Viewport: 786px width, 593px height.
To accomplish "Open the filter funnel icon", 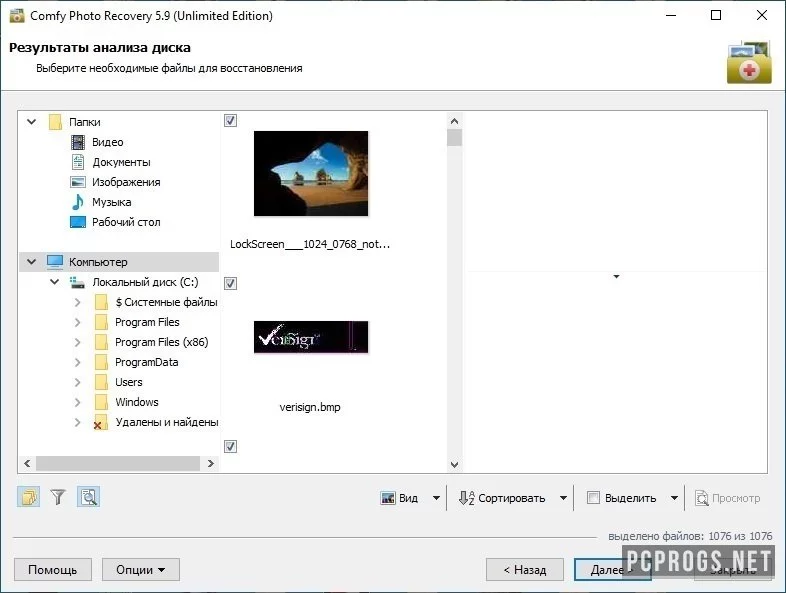I will click(x=58, y=497).
